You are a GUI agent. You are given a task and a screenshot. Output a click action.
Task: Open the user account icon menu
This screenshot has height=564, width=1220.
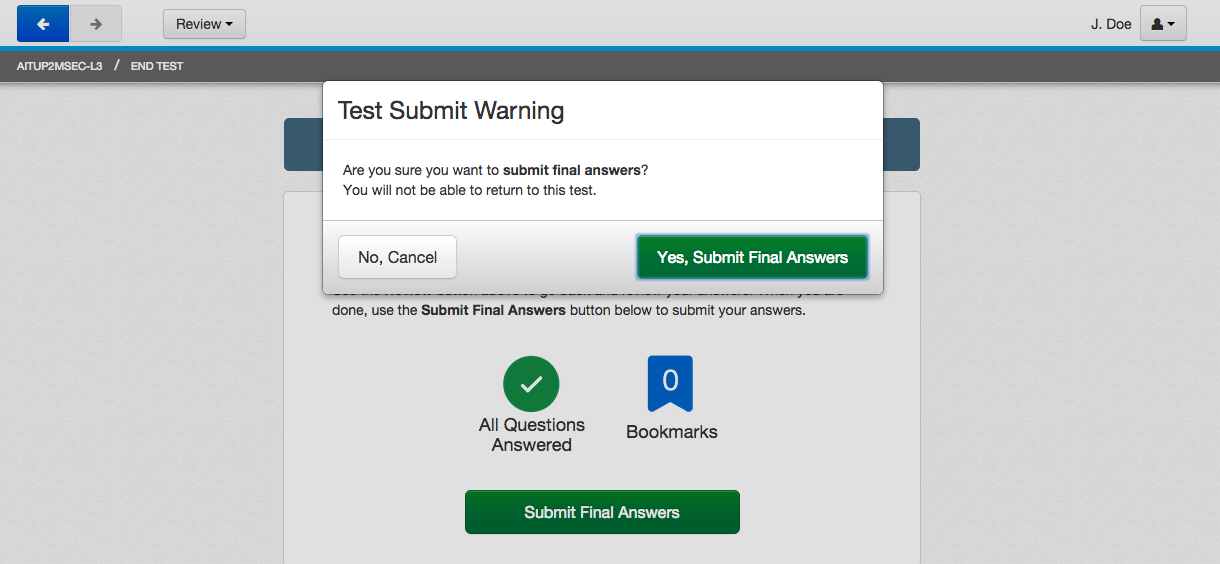coord(1163,24)
